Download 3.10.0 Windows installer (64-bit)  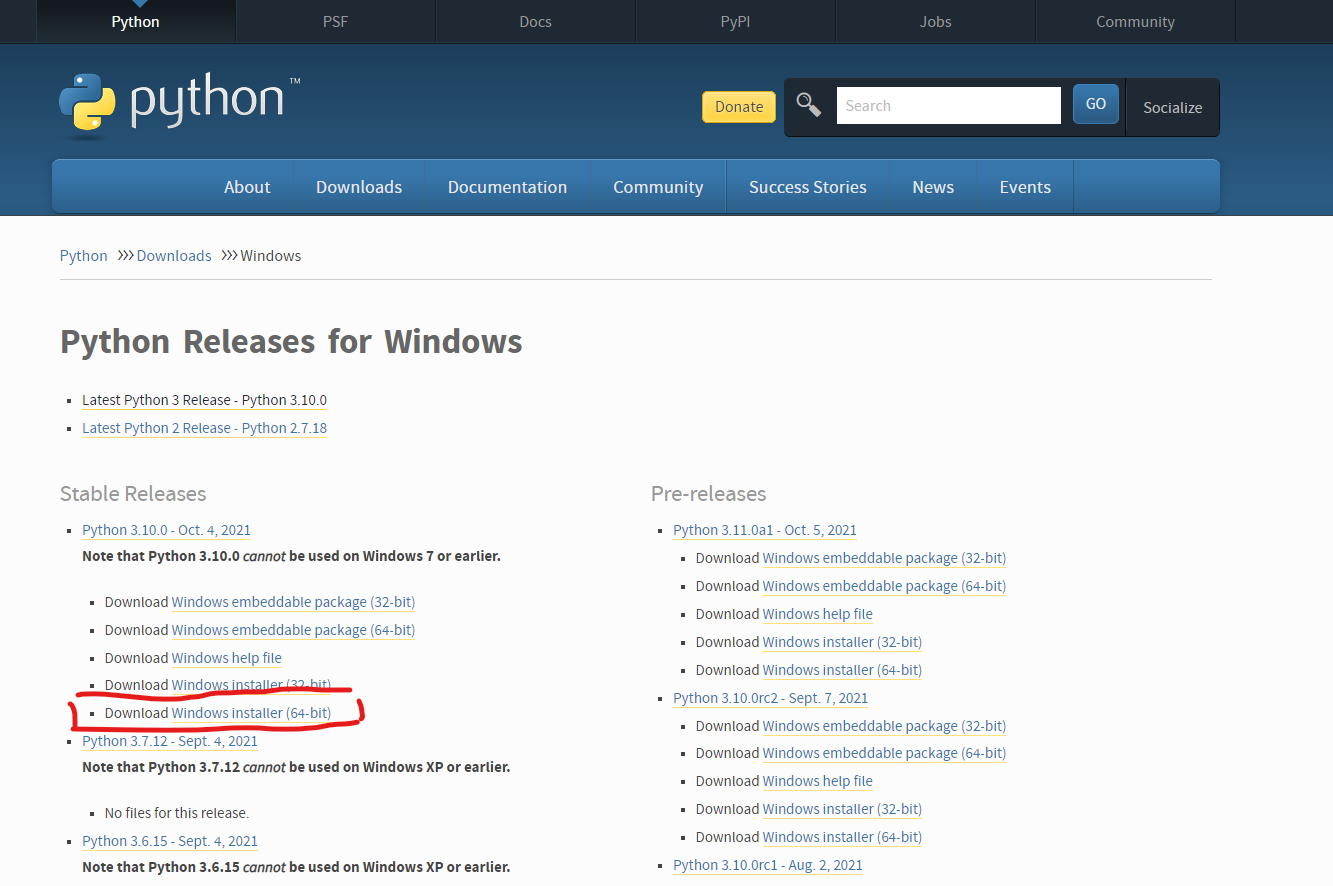pyautogui.click(x=251, y=713)
